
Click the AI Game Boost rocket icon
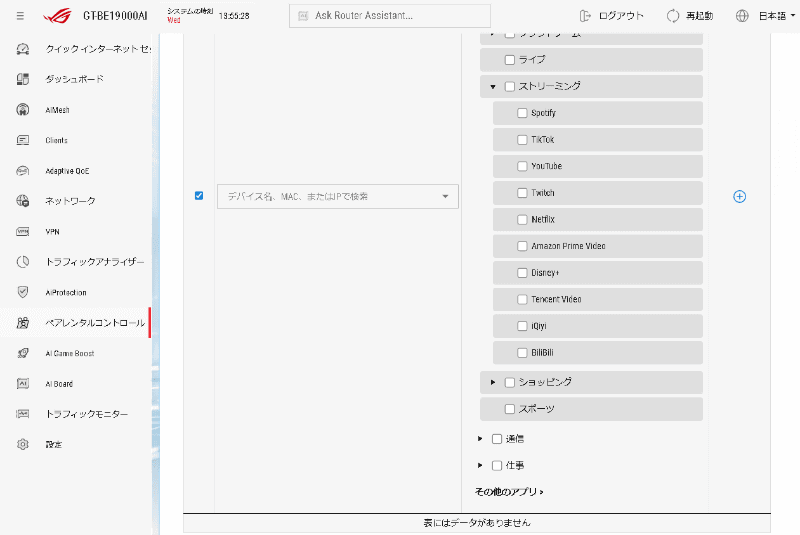tap(22, 353)
